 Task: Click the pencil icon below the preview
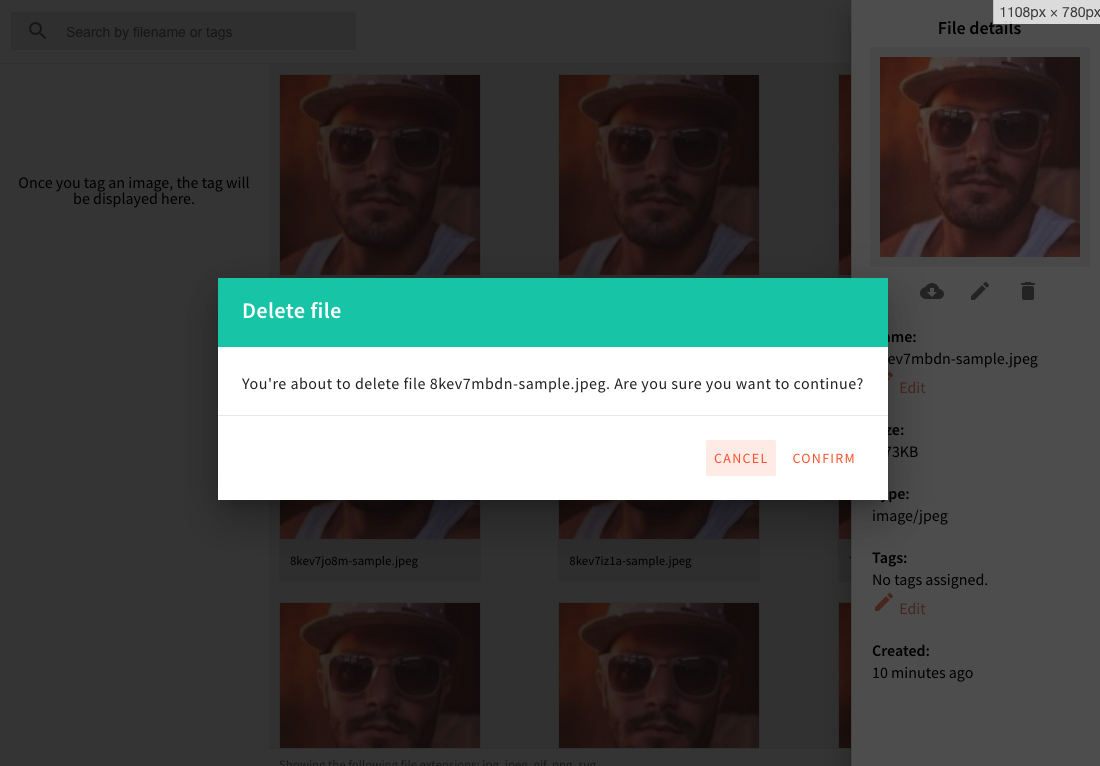[x=980, y=291]
